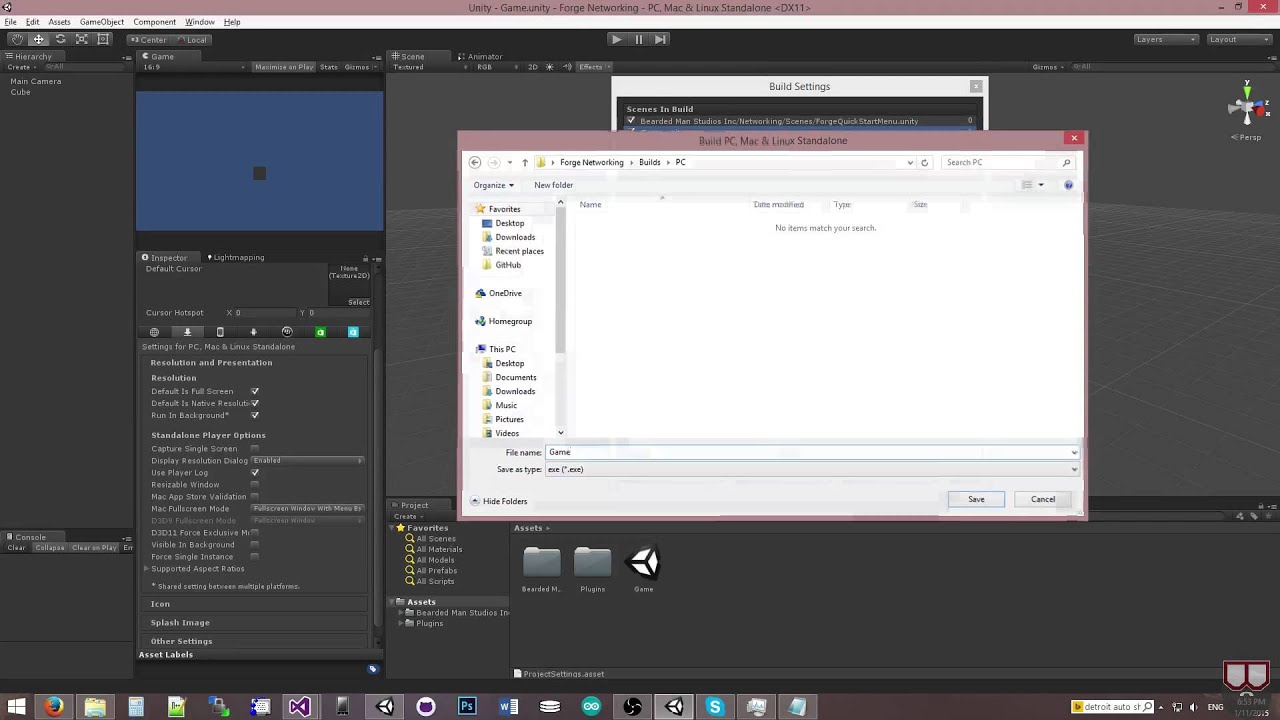Open Photoshop from the taskbar

[x=467, y=707]
